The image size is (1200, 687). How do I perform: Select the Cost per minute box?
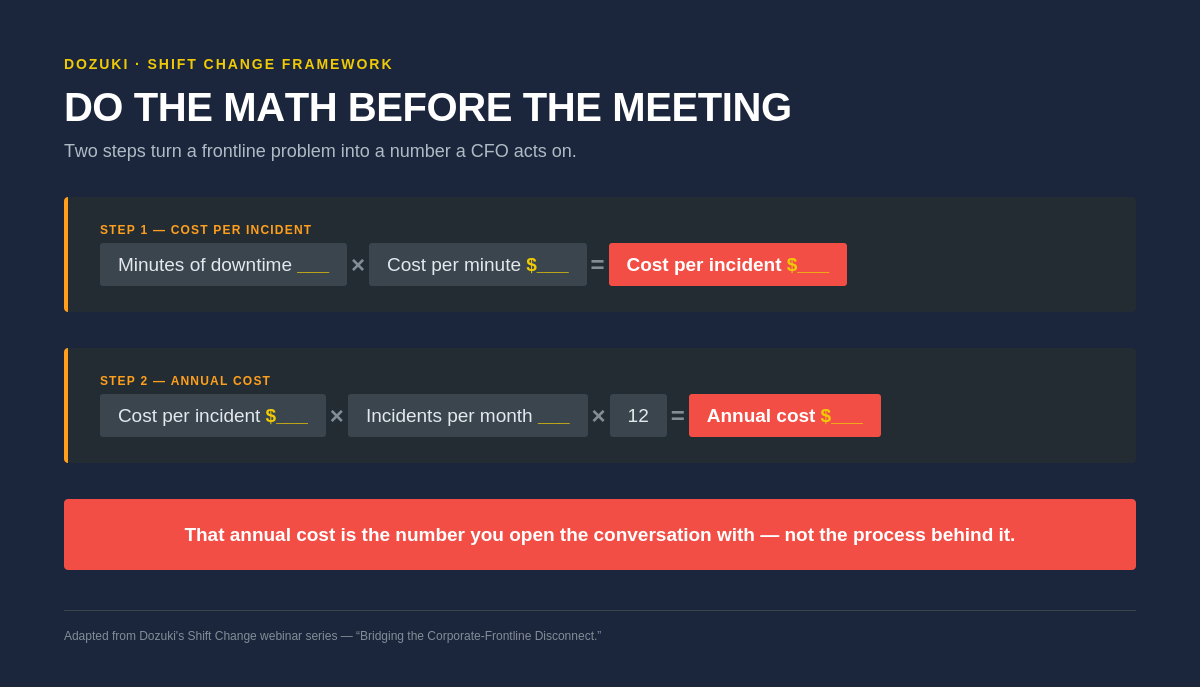[x=478, y=265]
